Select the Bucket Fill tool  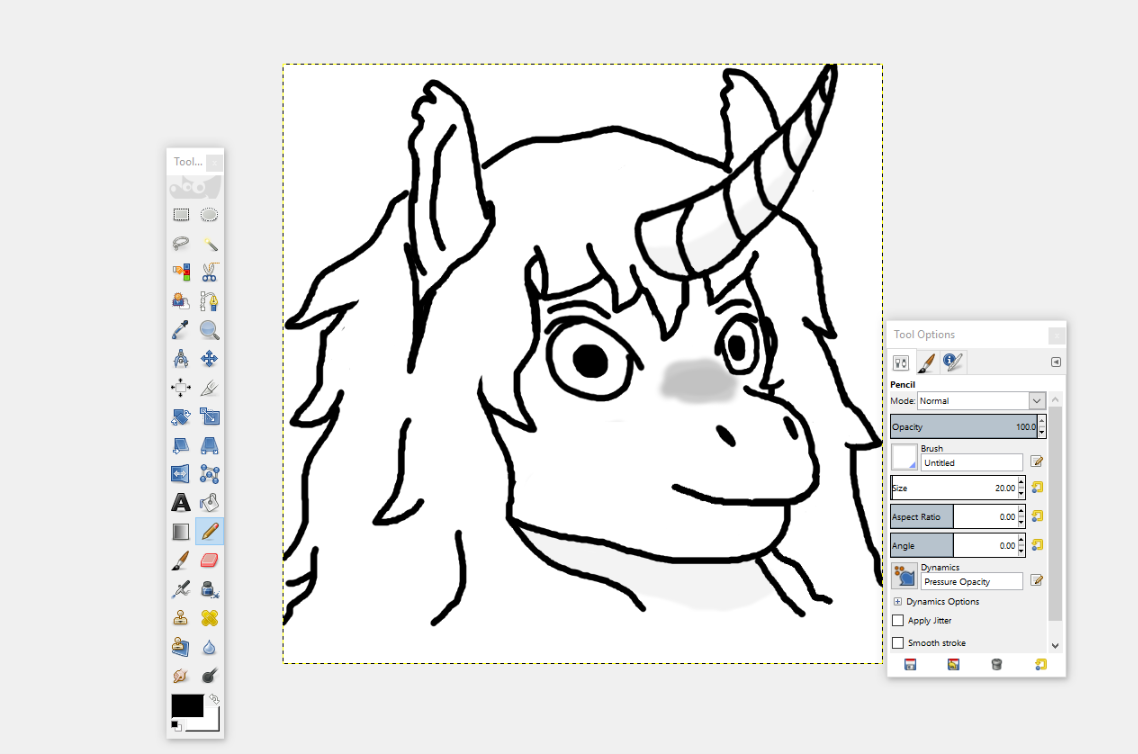coord(209,502)
